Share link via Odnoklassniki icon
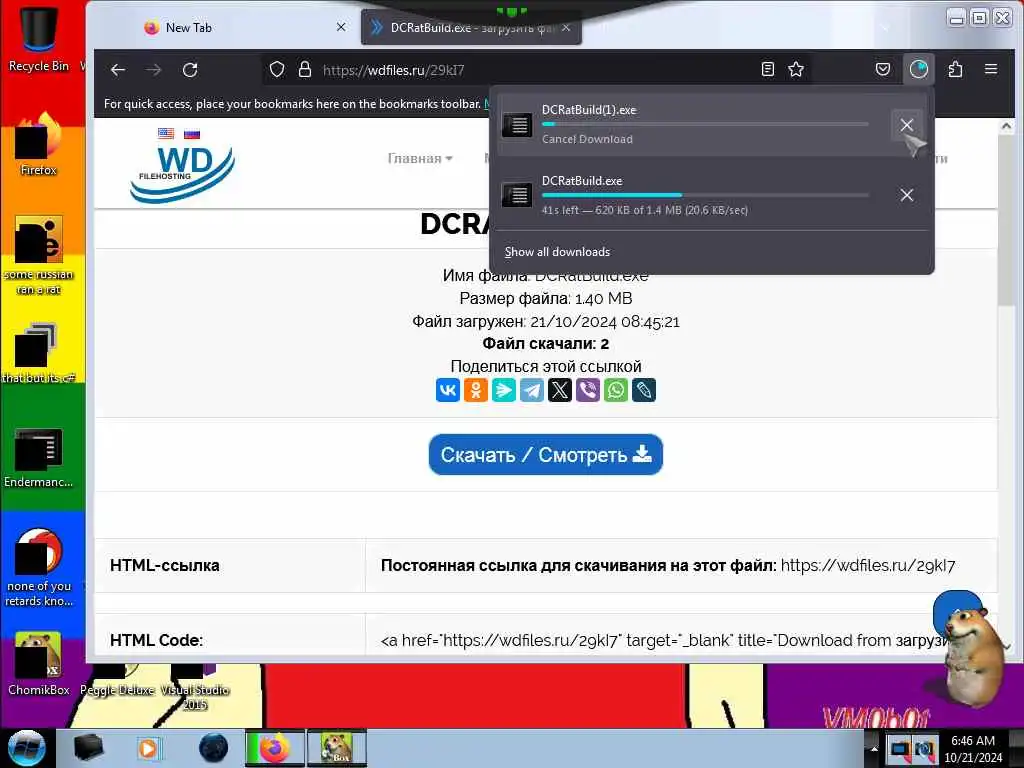The height and width of the screenshot is (768, 1024). pyautogui.click(x=476, y=391)
